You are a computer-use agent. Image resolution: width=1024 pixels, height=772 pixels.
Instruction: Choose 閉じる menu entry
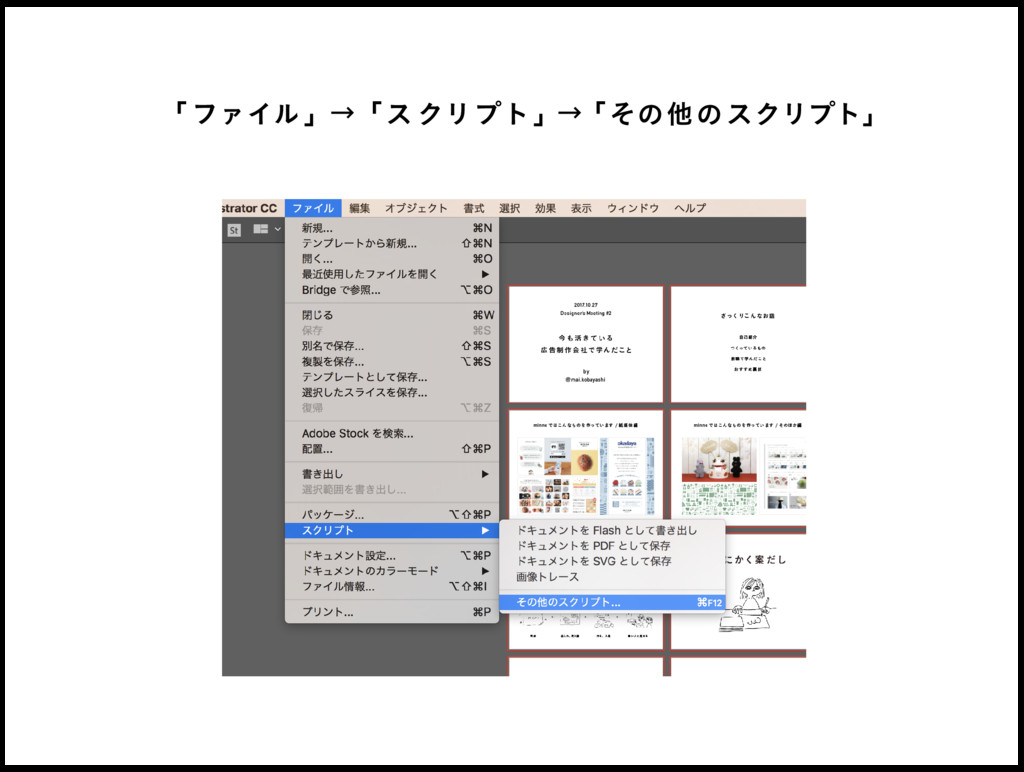coord(392,315)
